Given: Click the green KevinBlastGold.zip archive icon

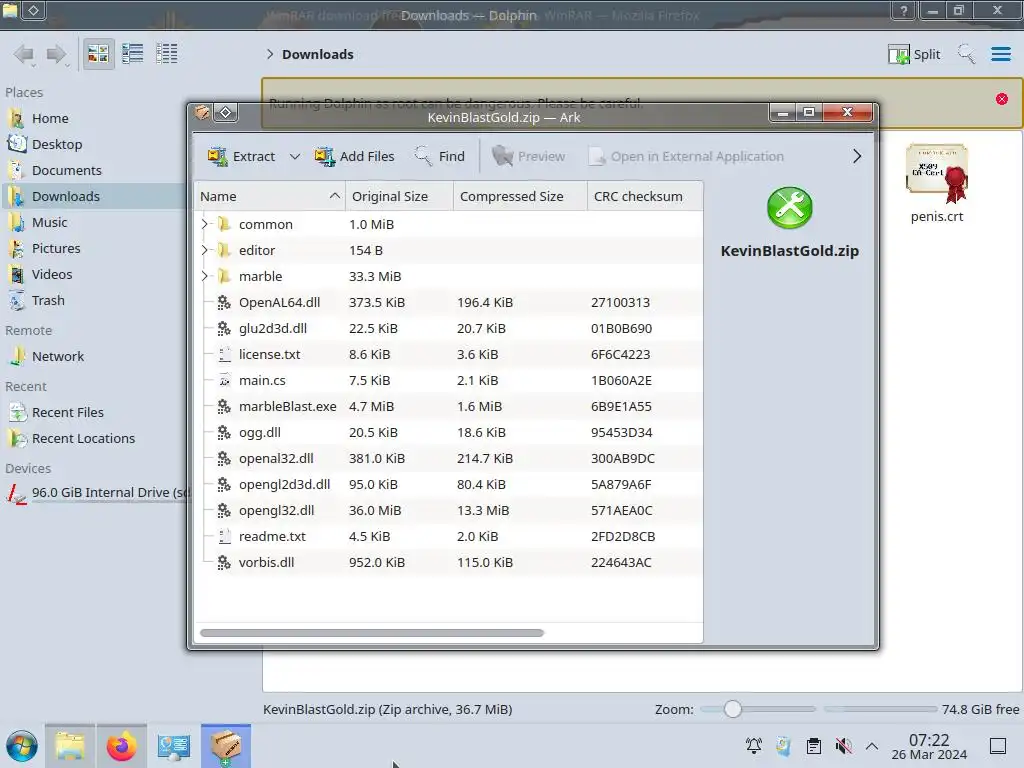Looking at the screenshot, I should [790, 208].
